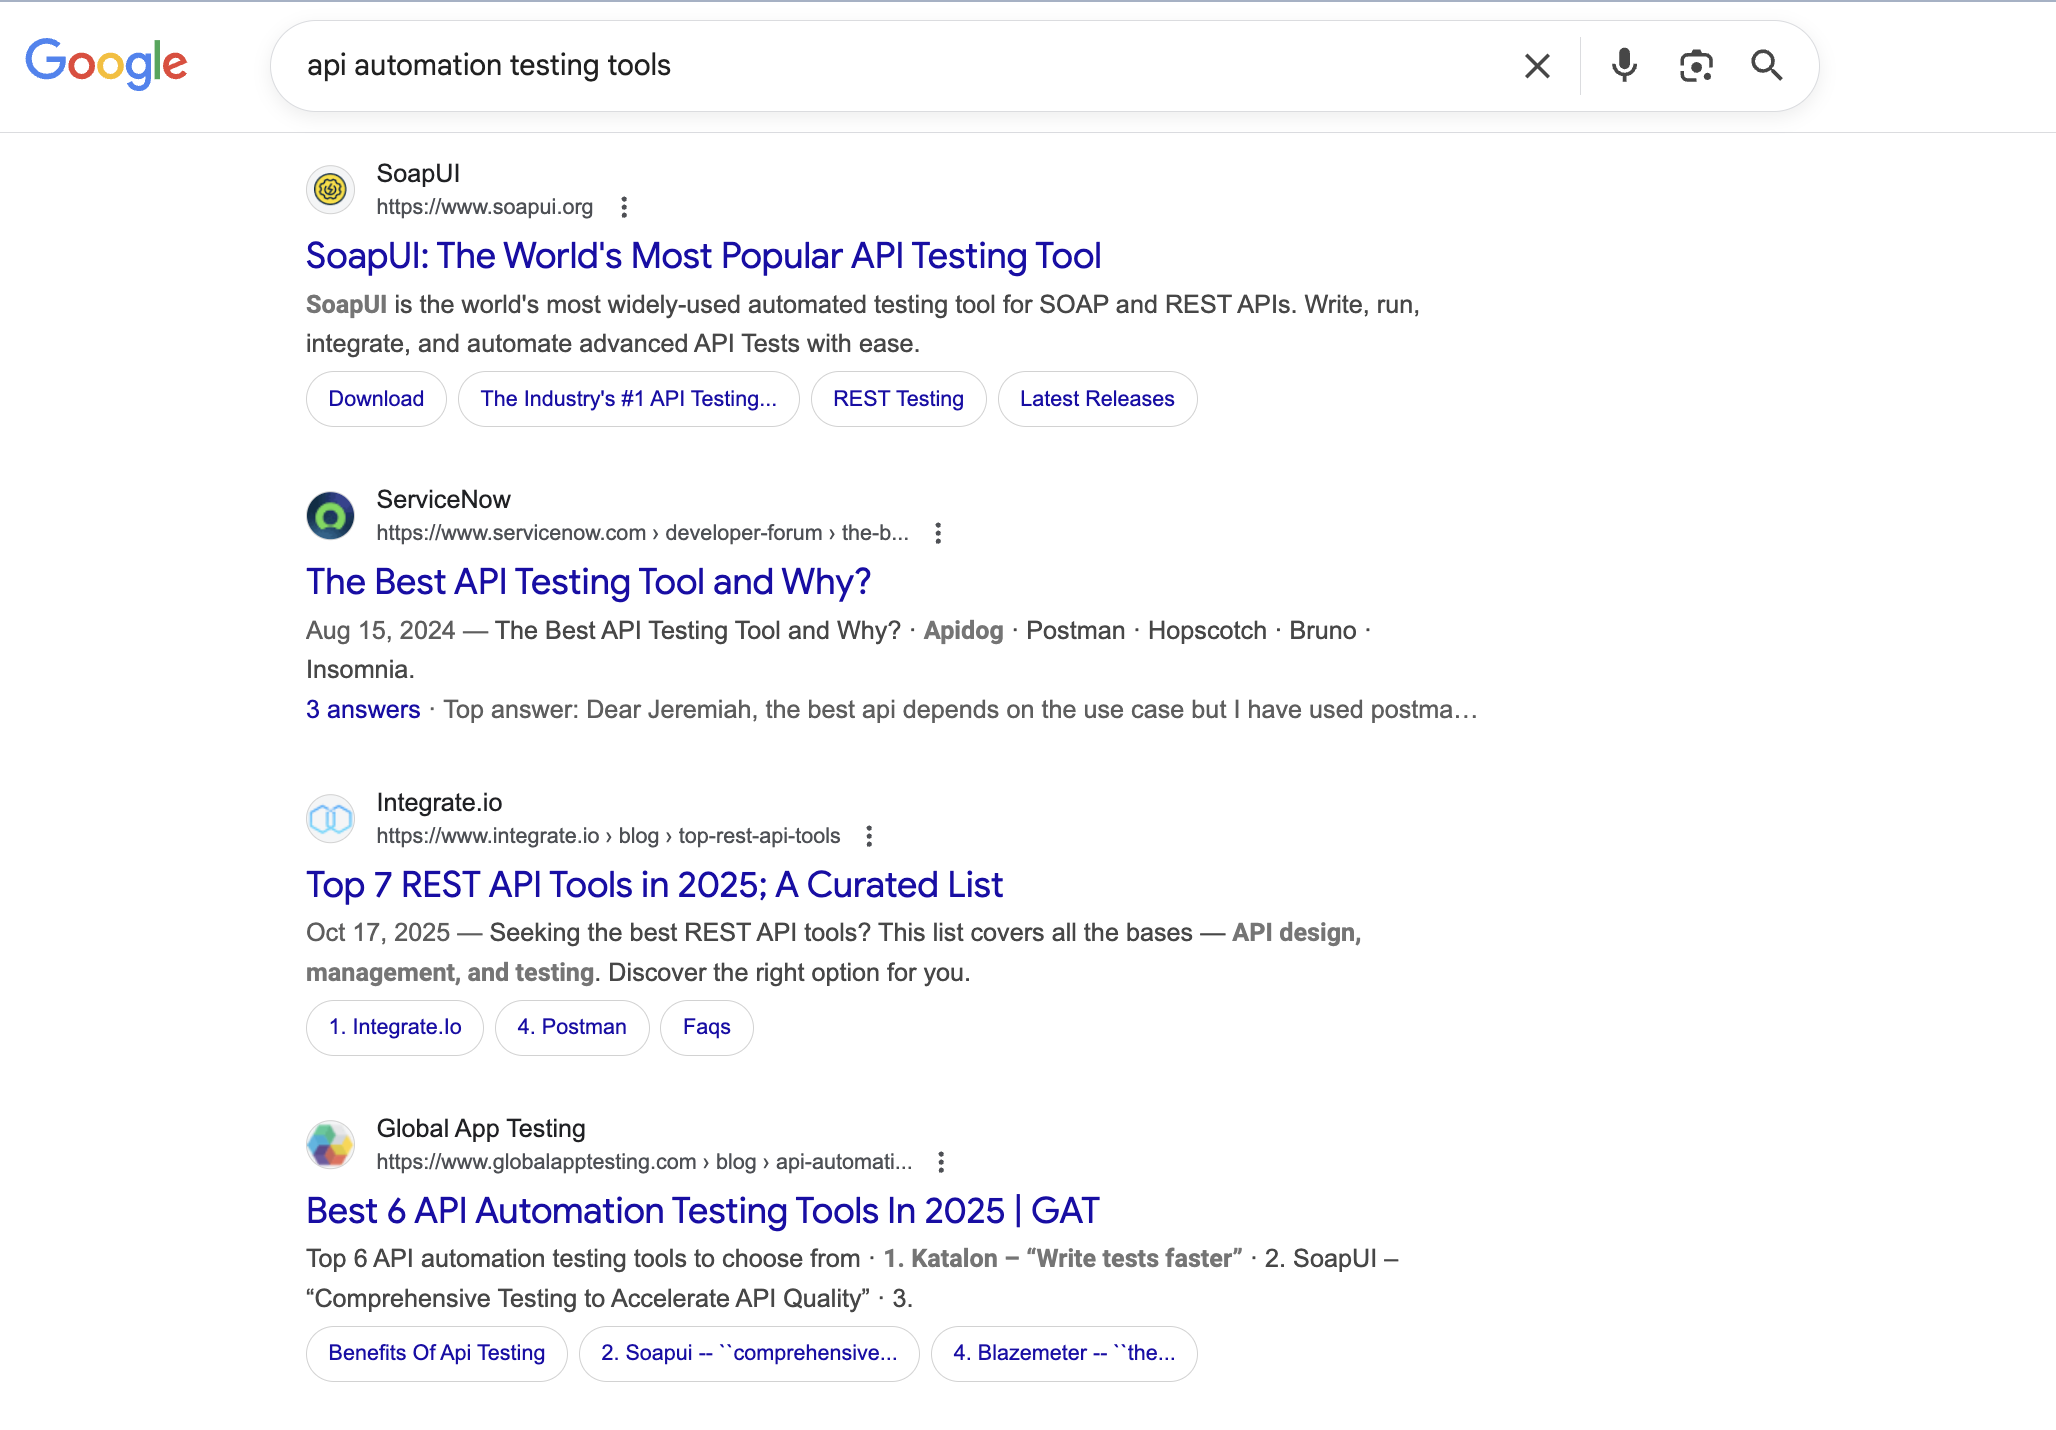Open The Best API Testing Tool and Why

pyautogui.click(x=588, y=582)
